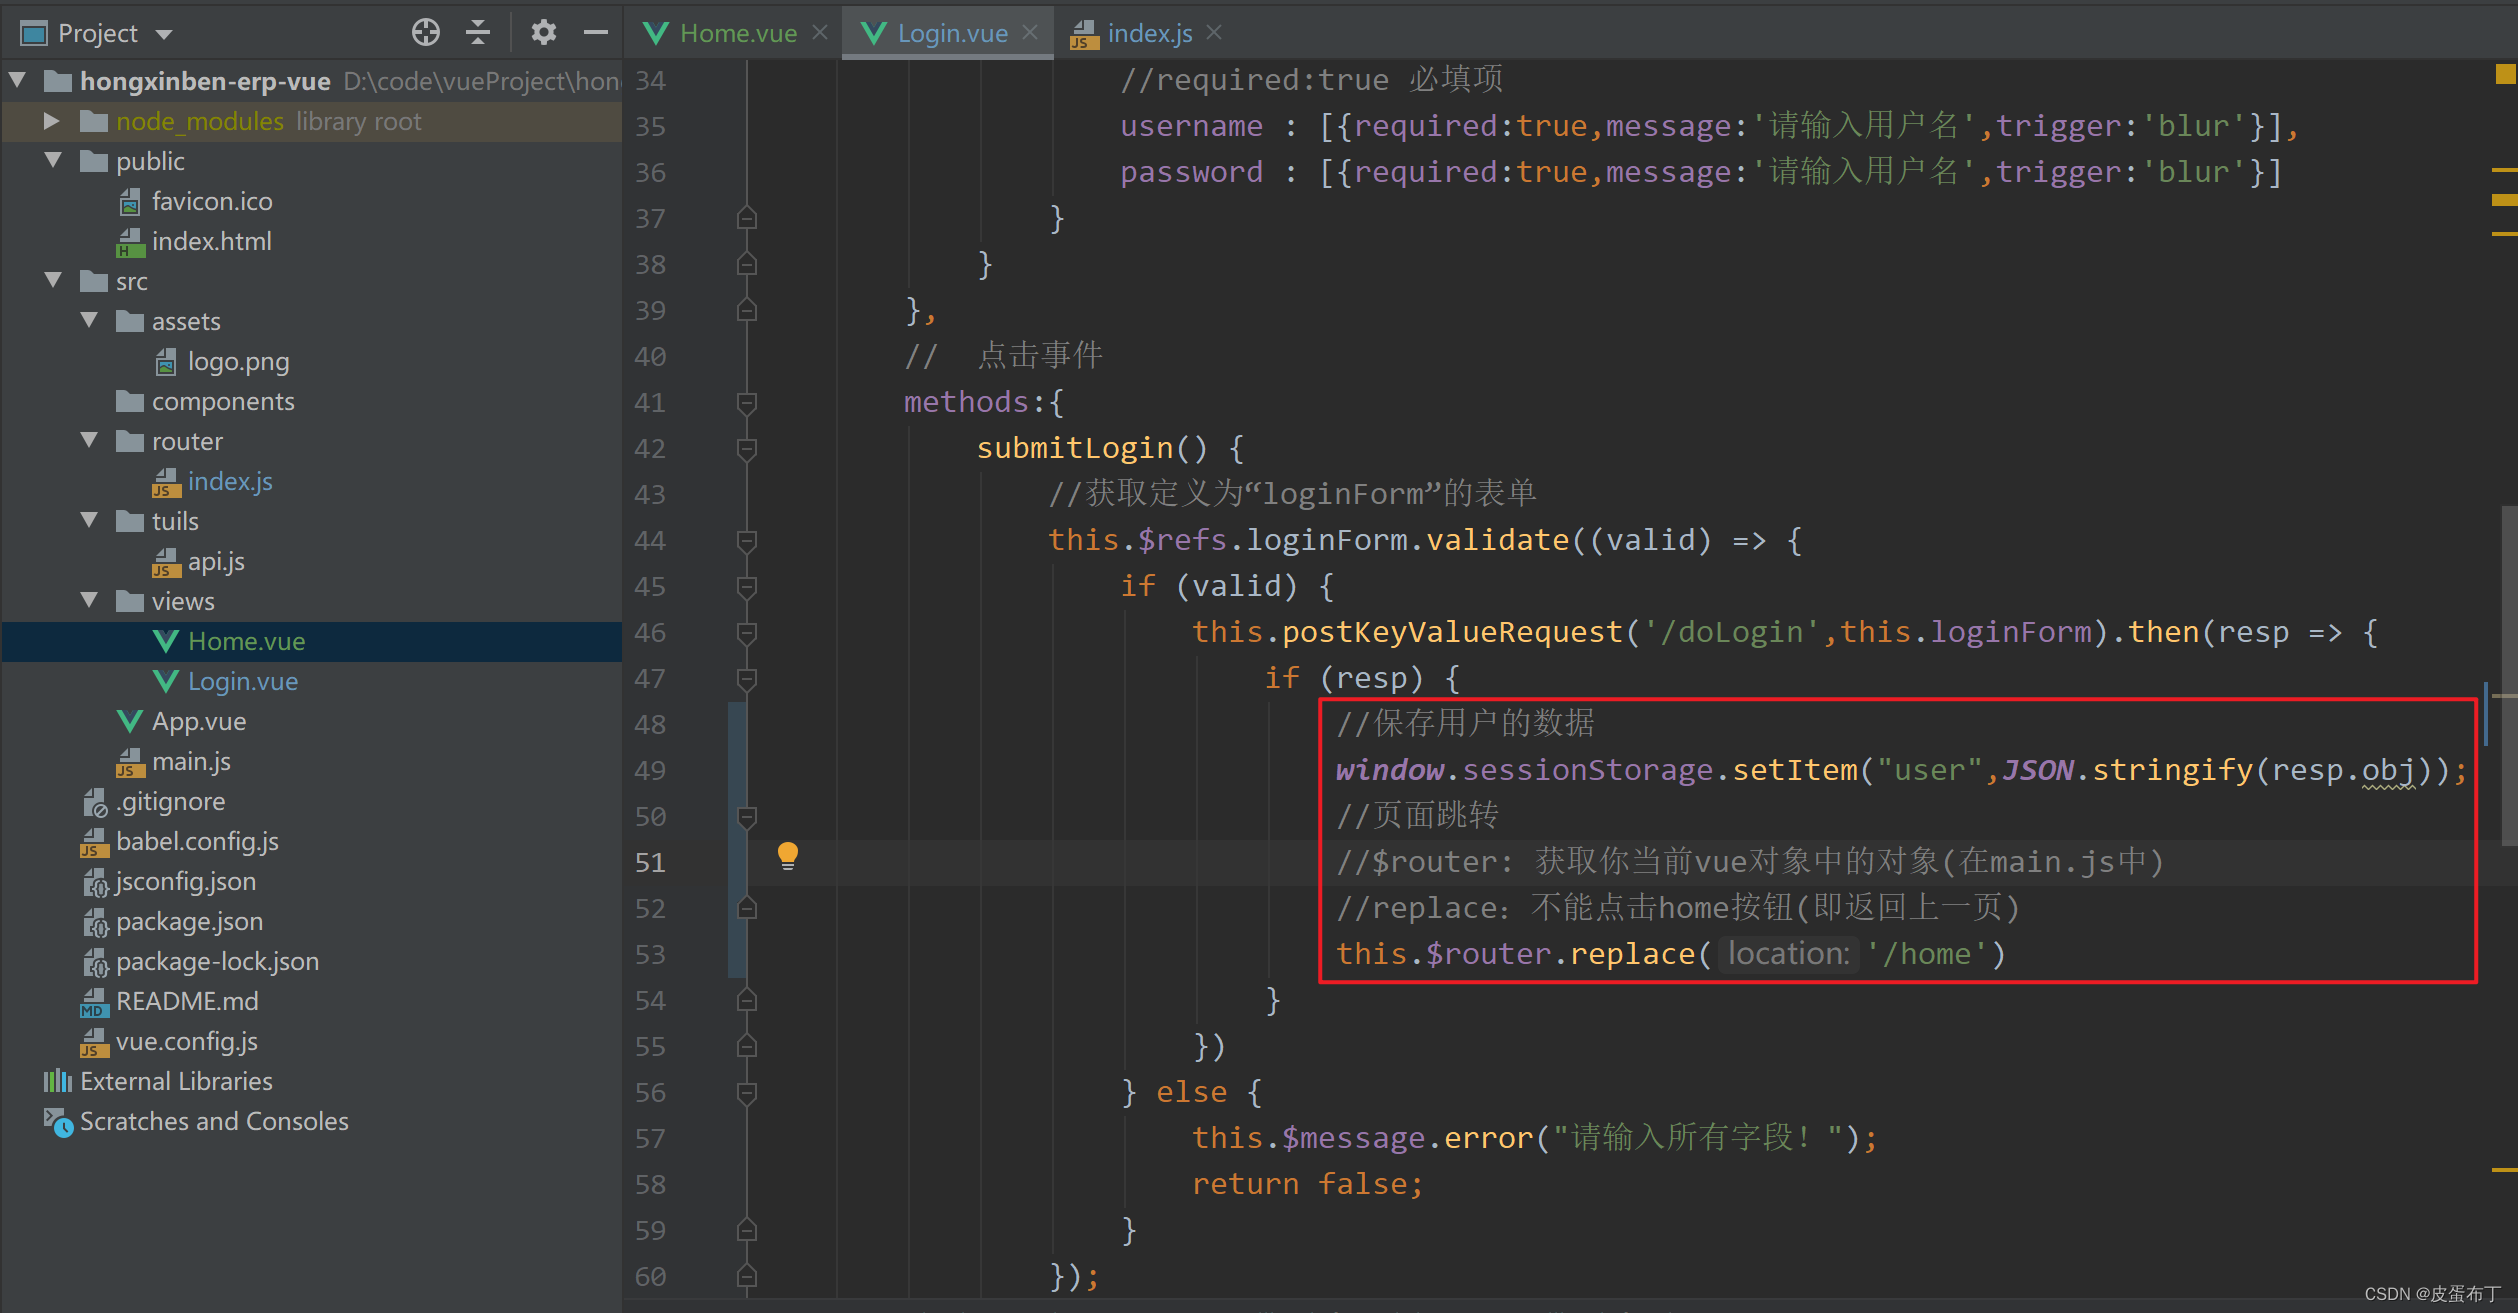Open babel.config.js file
The width and height of the screenshot is (2518, 1313).
click(197, 841)
